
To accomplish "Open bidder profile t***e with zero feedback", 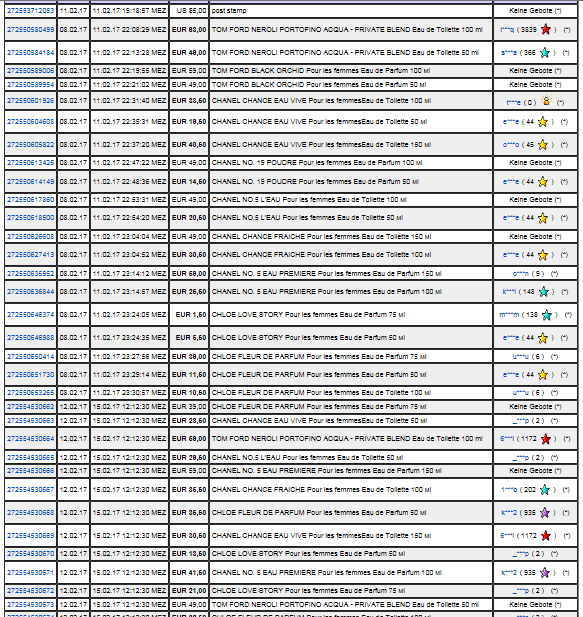I will point(513,103).
